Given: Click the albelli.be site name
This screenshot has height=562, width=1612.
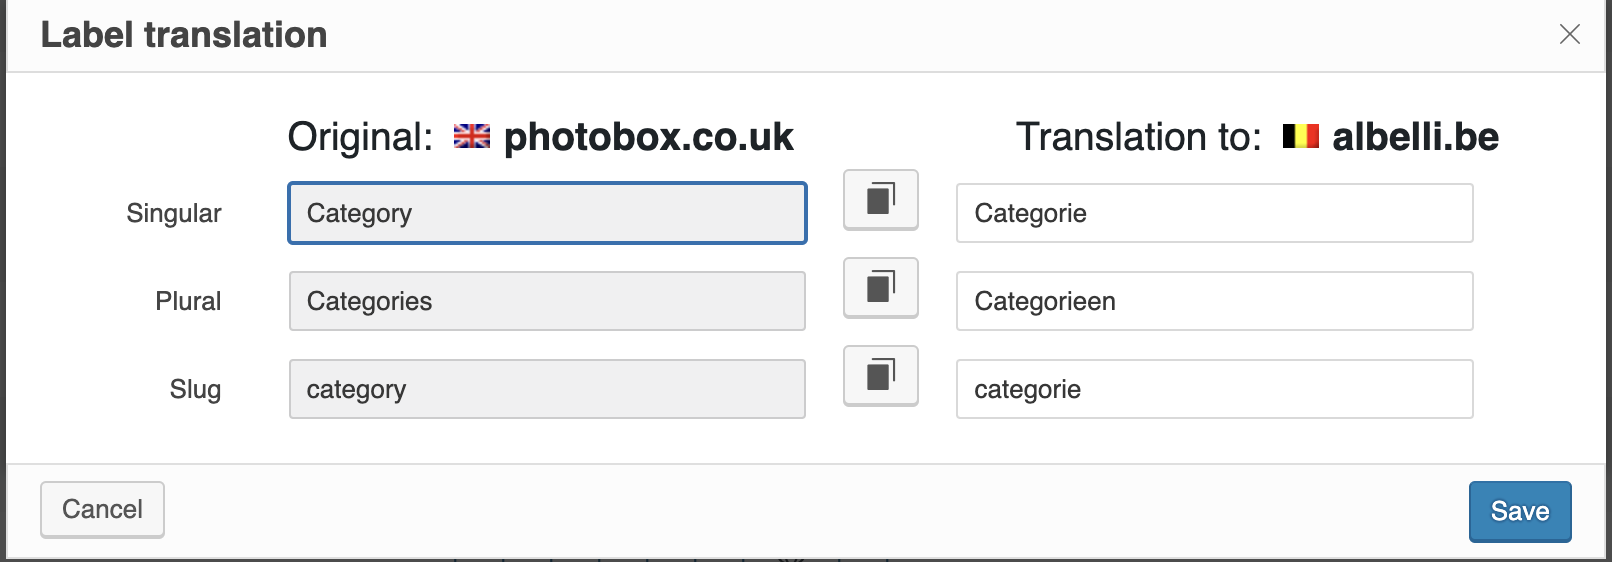Looking at the screenshot, I should pyautogui.click(x=1416, y=137).
